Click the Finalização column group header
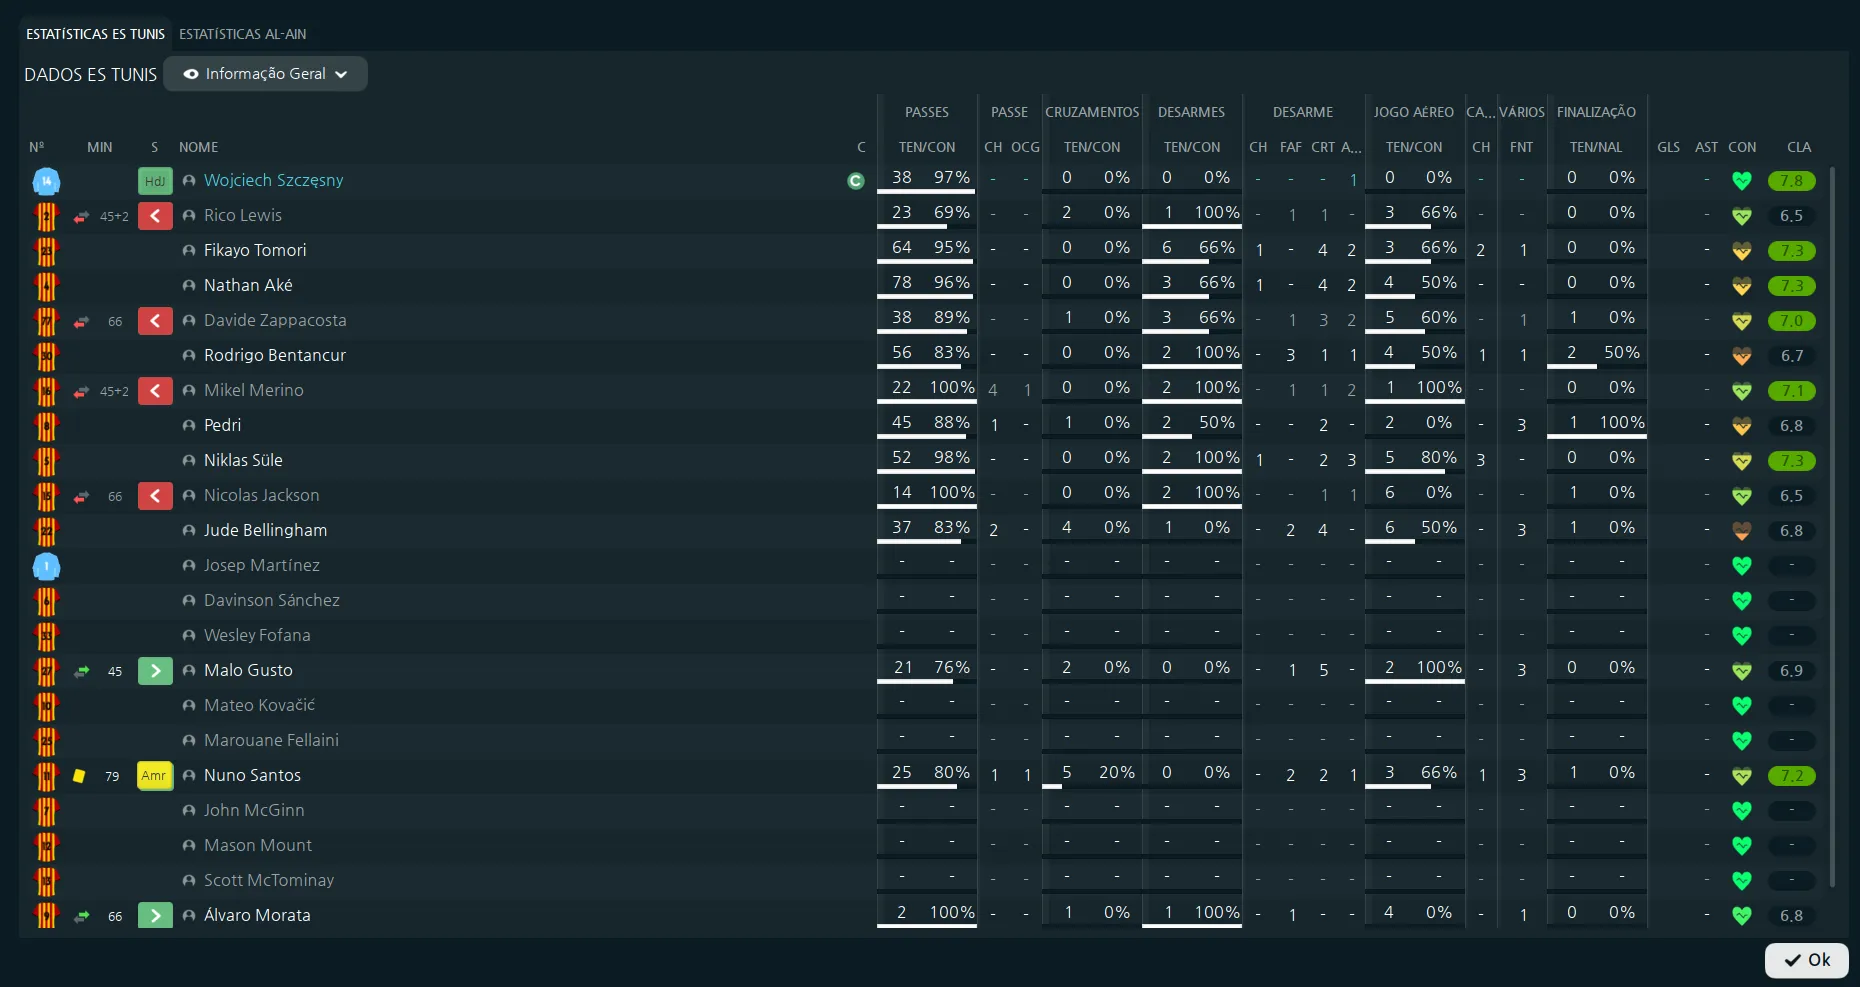 point(1596,112)
